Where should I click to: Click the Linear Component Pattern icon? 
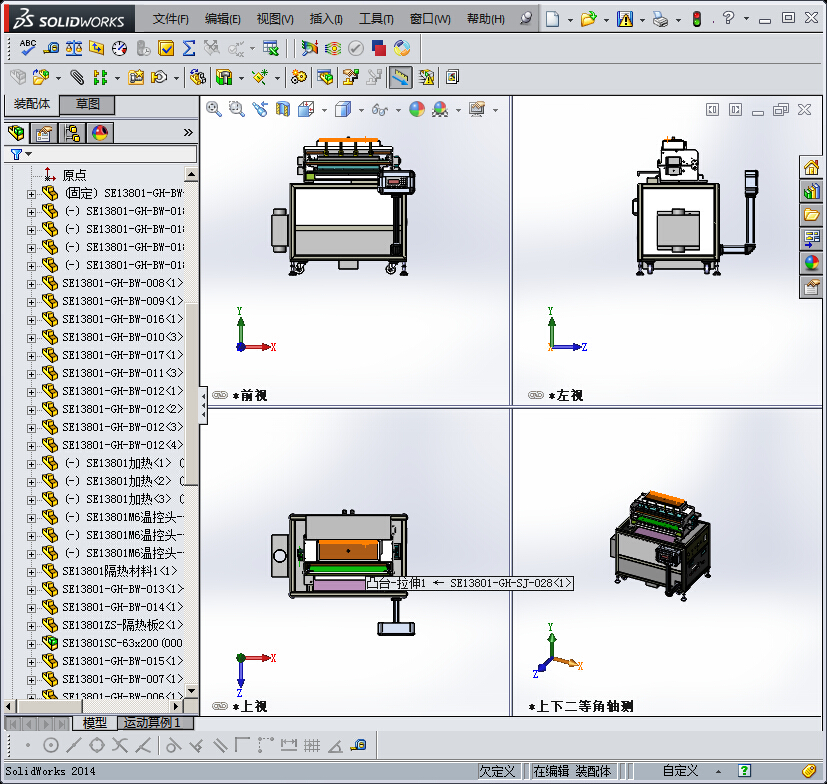100,78
